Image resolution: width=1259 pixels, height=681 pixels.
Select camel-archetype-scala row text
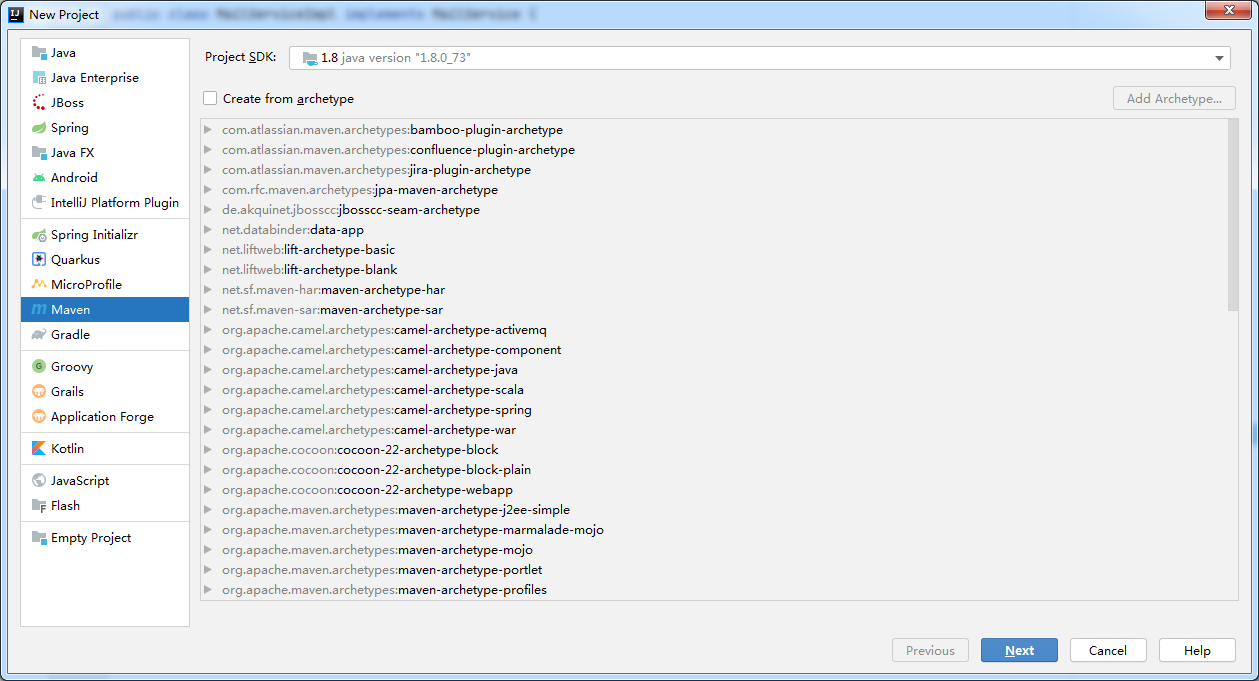click(x=372, y=390)
